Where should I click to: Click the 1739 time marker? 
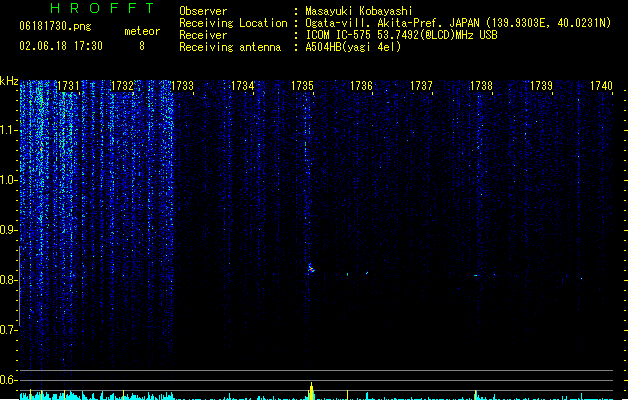[x=542, y=86]
